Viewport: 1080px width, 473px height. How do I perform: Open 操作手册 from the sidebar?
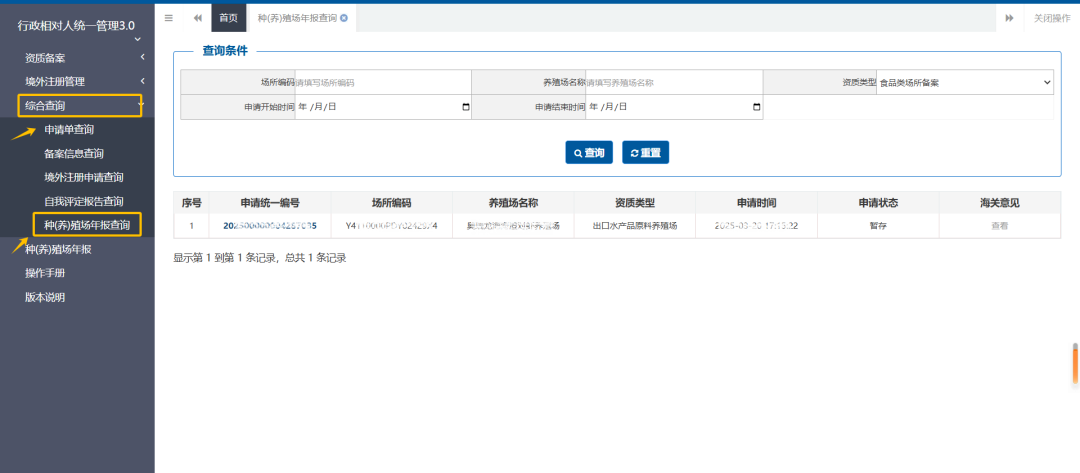45,273
